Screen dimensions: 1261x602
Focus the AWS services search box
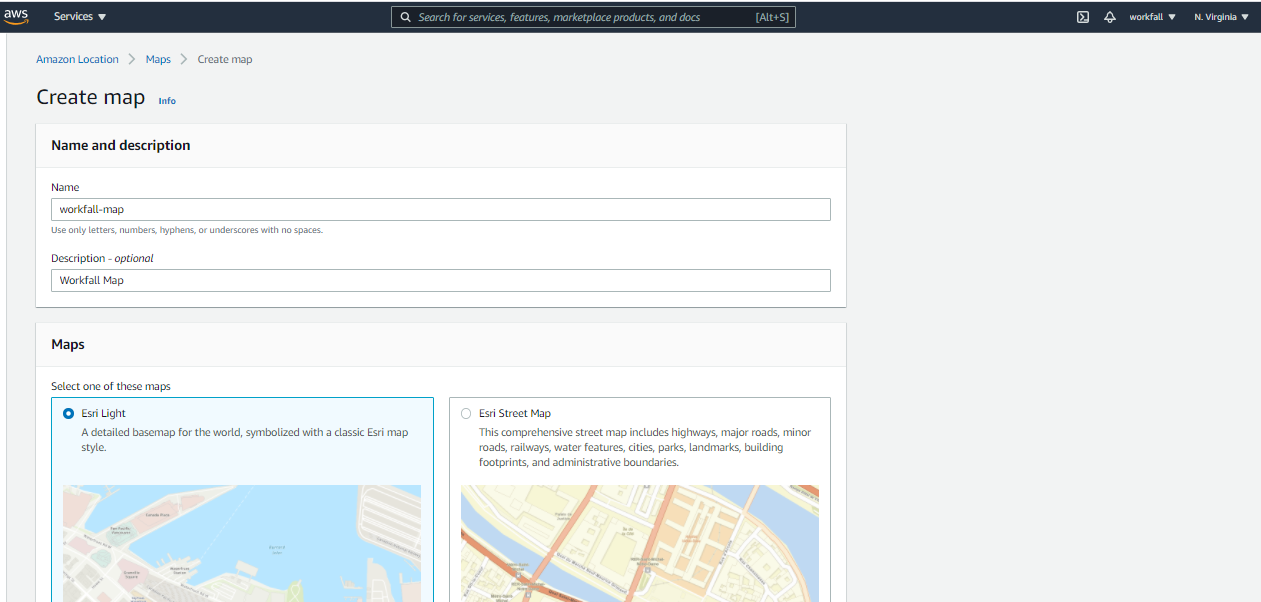click(593, 17)
